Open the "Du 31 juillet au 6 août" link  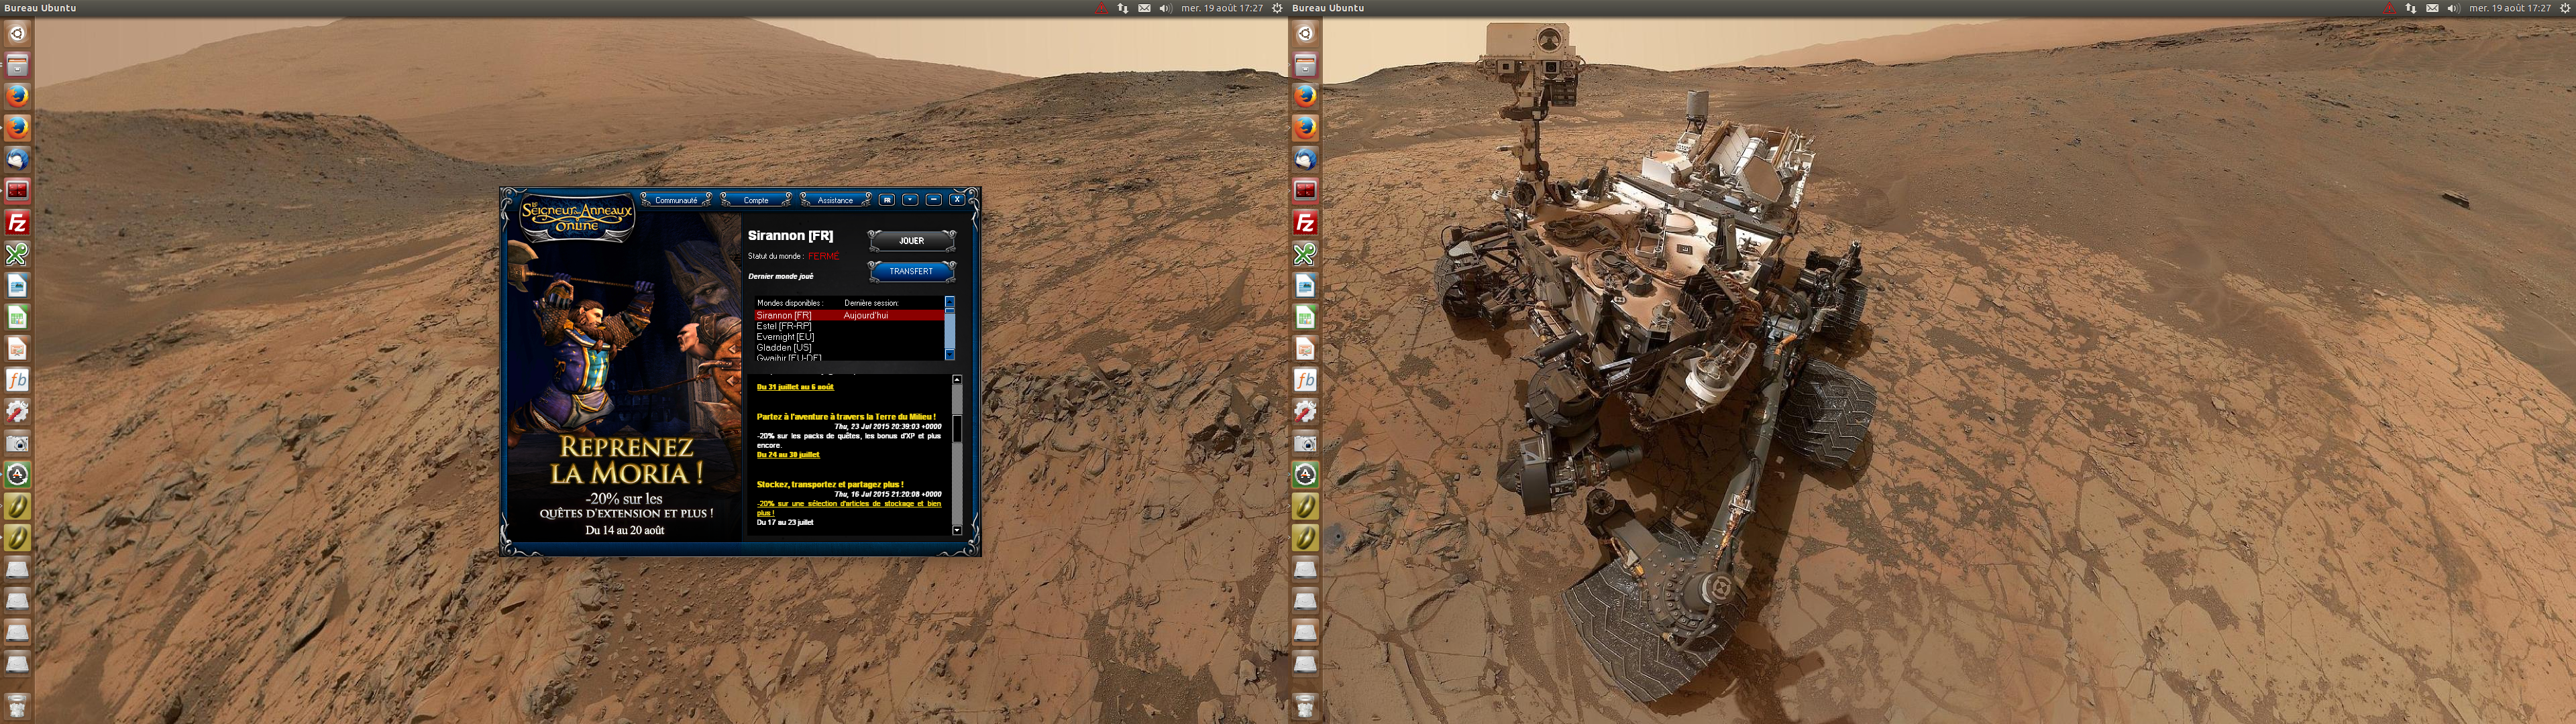point(795,387)
